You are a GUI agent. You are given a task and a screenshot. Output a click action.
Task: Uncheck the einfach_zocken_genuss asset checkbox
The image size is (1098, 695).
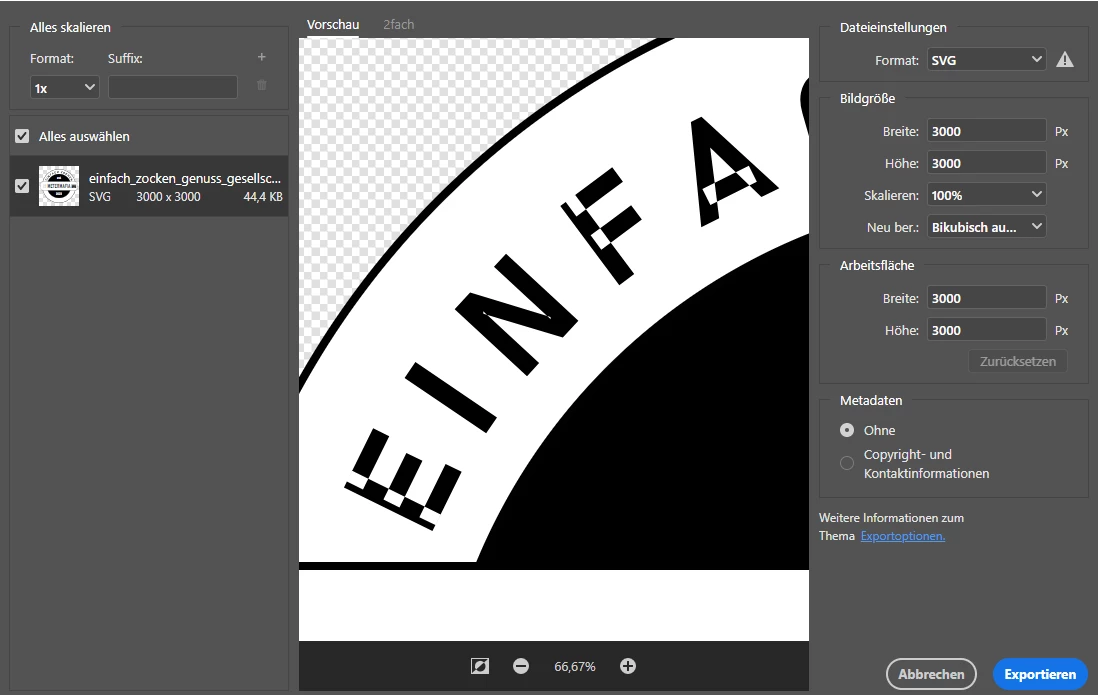click(22, 186)
